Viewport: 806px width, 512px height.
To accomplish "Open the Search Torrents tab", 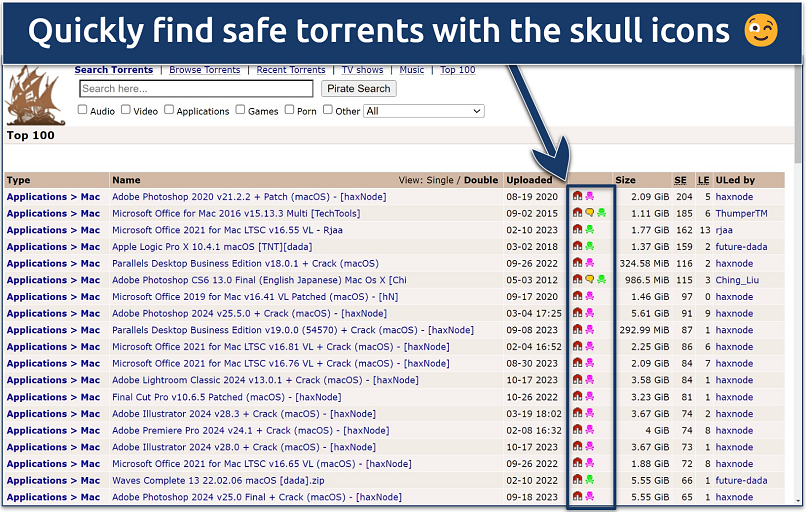I will (114, 70).
